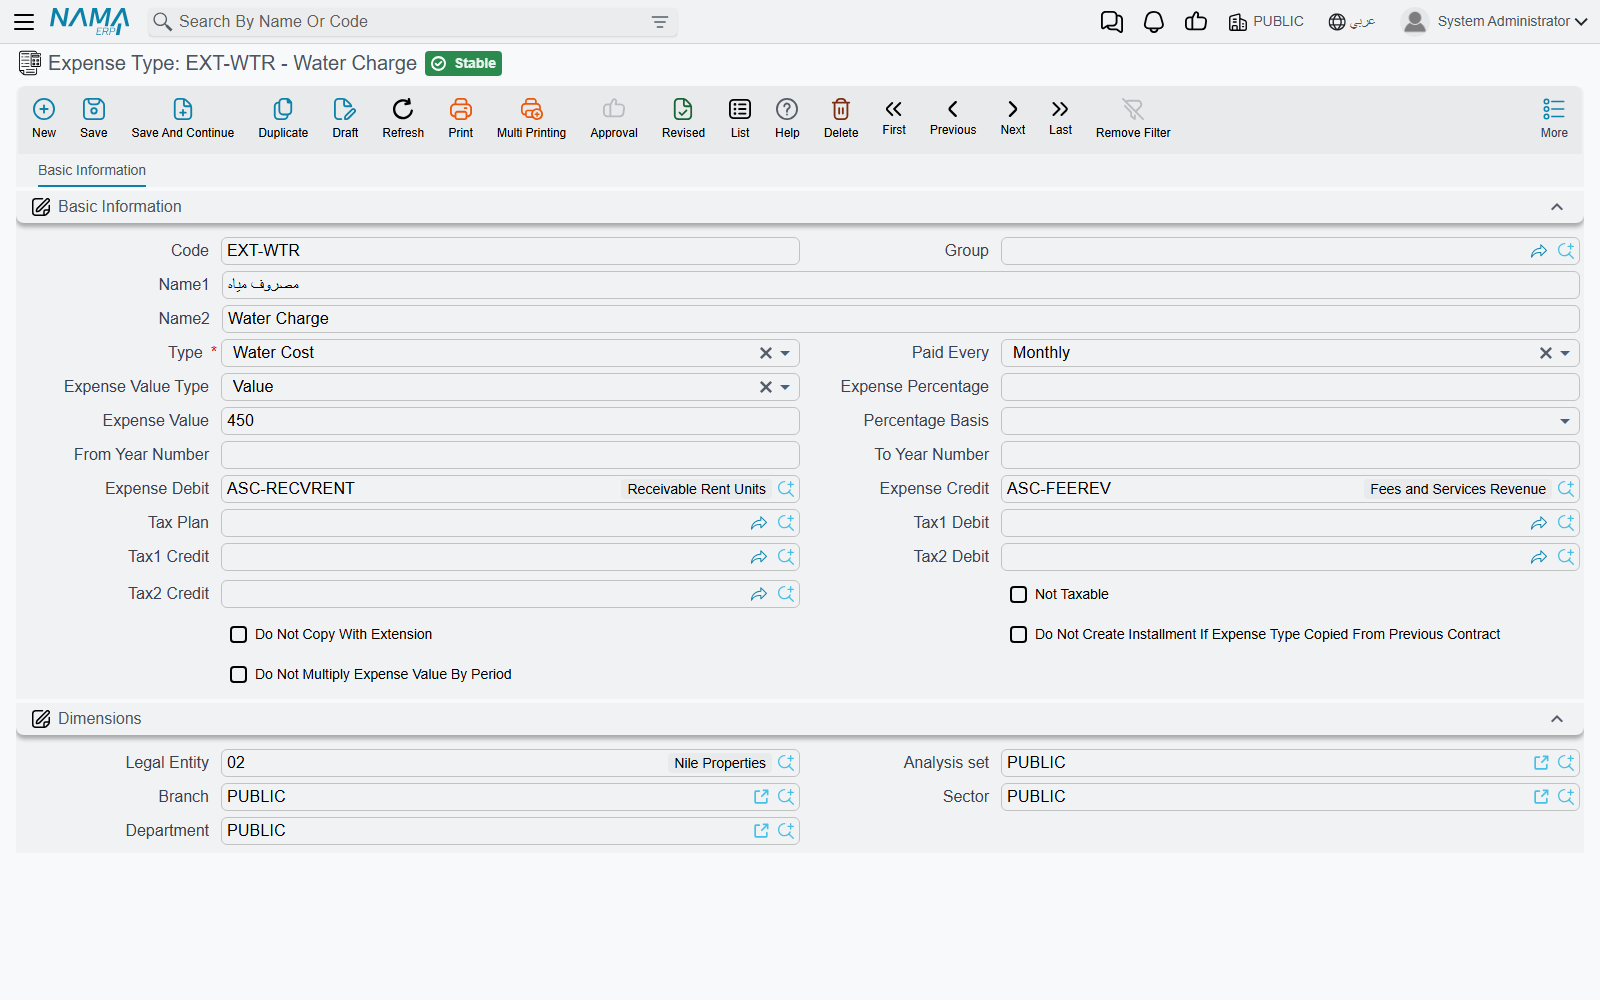Click the New record toolbar icon

coord(44,117)
